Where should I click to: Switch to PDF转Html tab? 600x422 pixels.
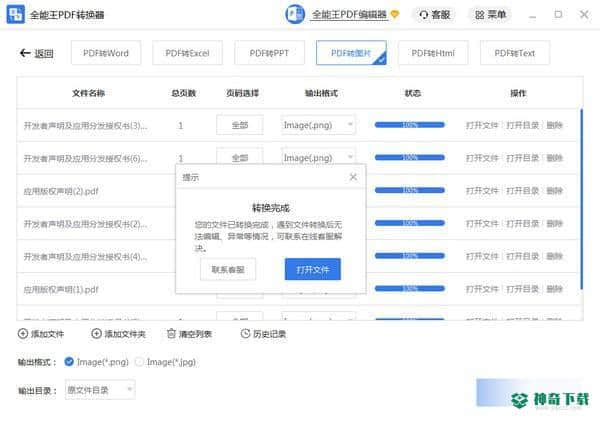click(433, 53)
